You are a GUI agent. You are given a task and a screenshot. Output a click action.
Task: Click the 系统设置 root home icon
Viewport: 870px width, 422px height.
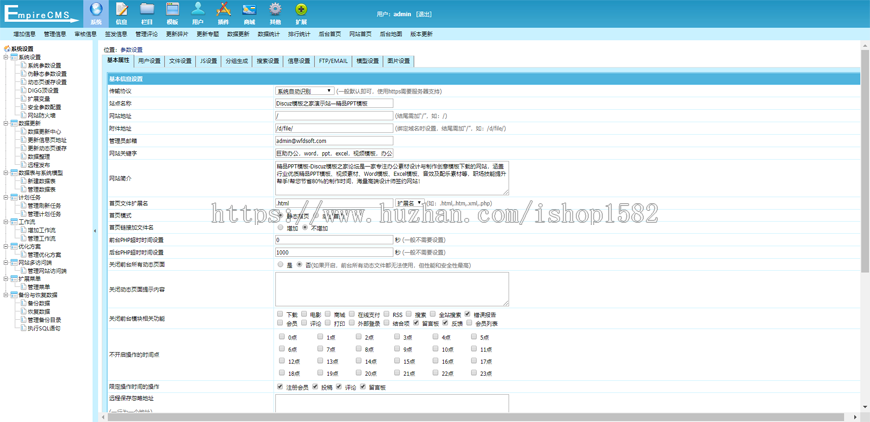point(7,49)
